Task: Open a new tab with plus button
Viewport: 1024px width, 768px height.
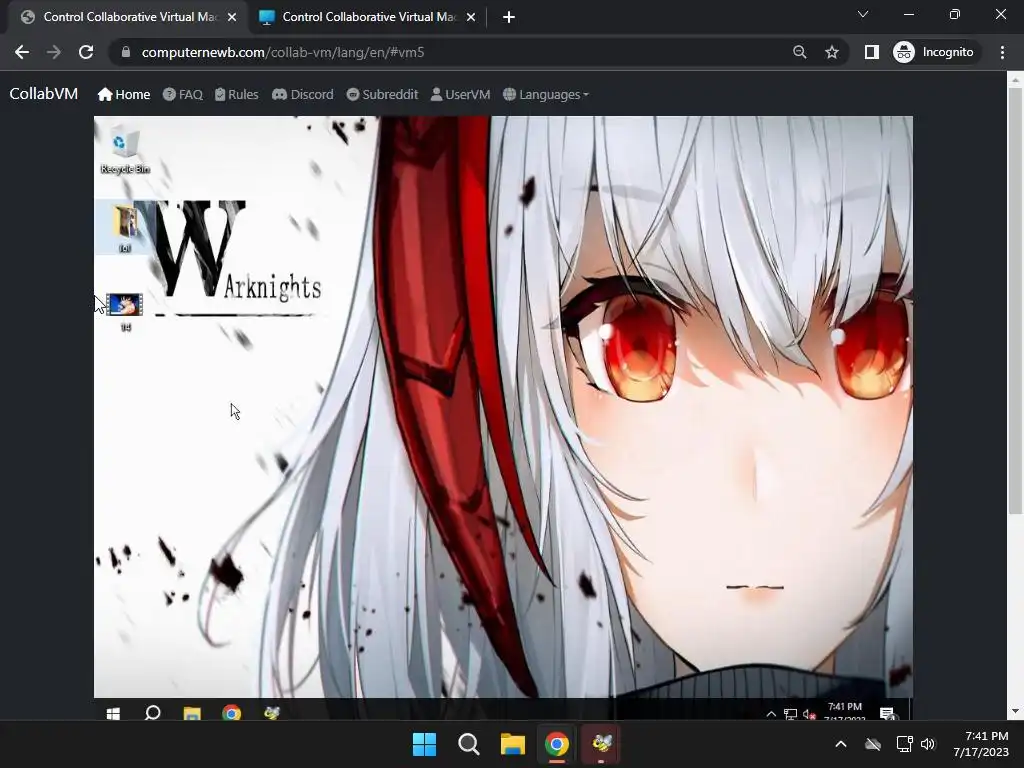Action: (x=509, y=17)
